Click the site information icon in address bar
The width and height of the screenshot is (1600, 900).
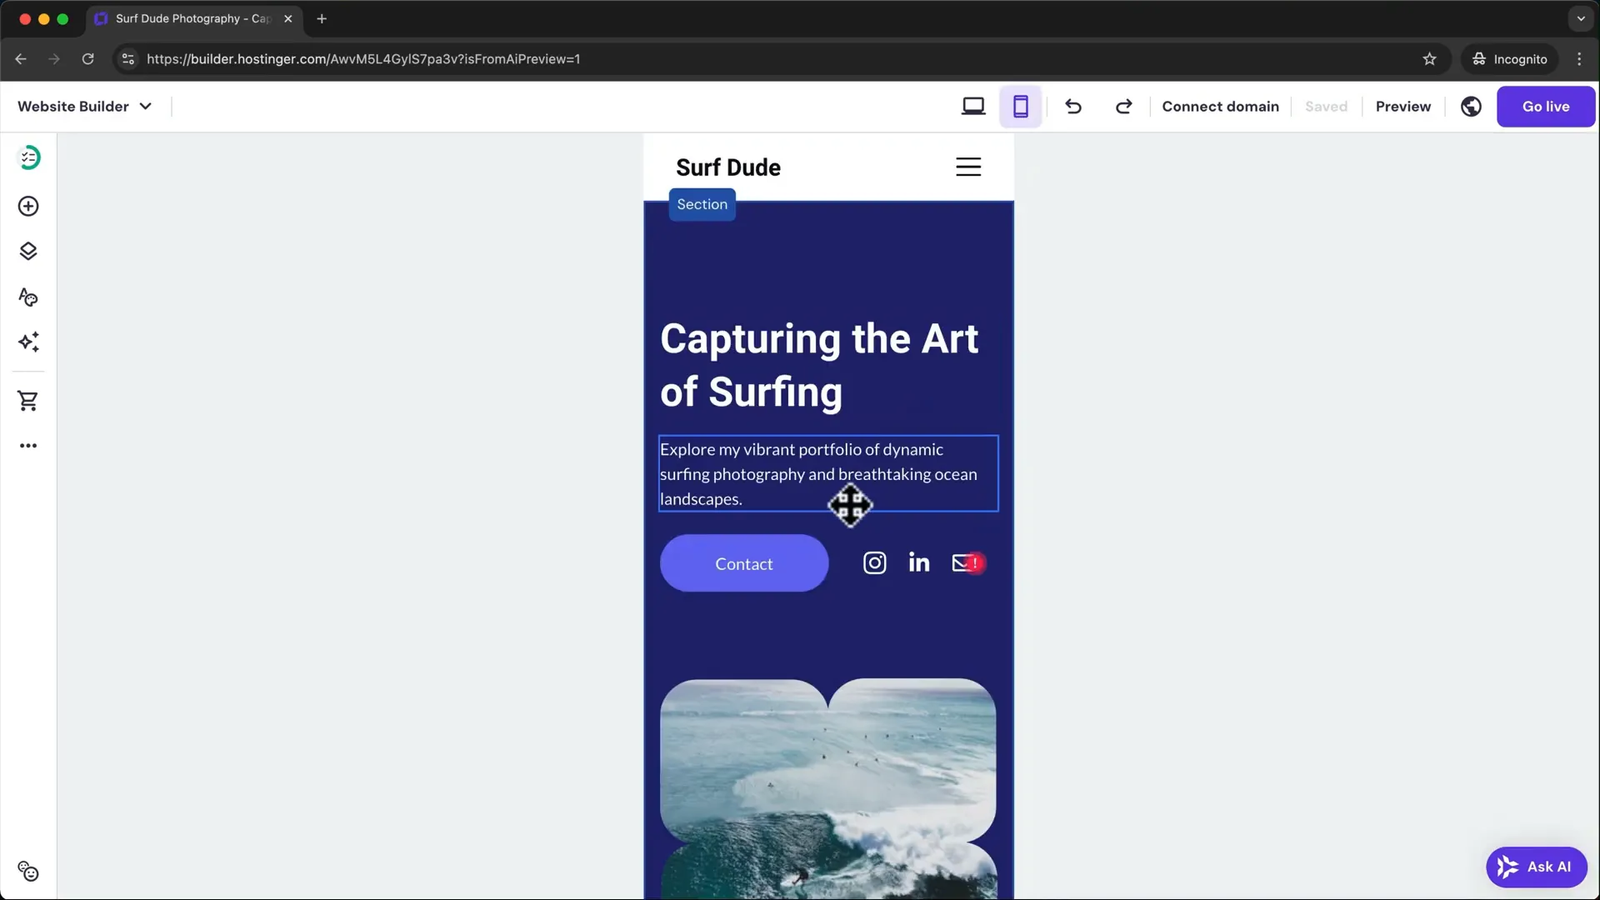point(128,59)
